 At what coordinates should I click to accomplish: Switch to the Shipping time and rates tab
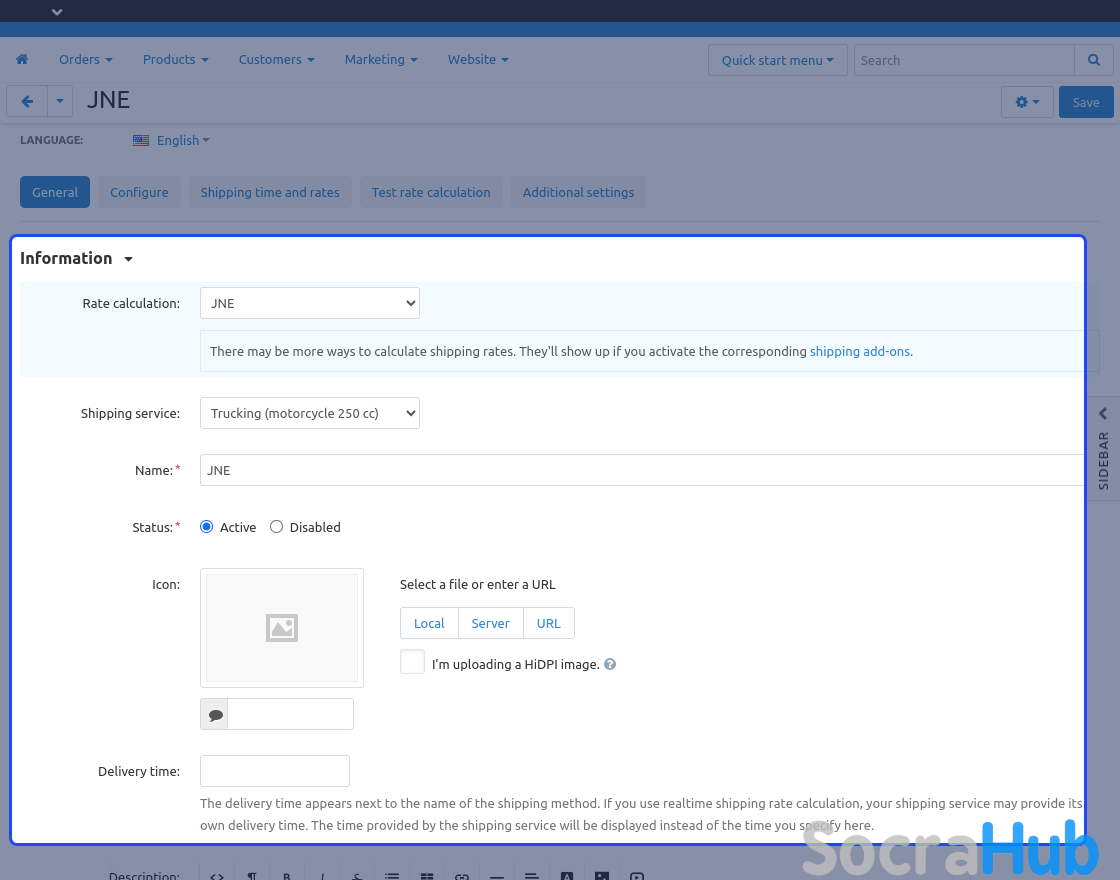click(270, 192)
